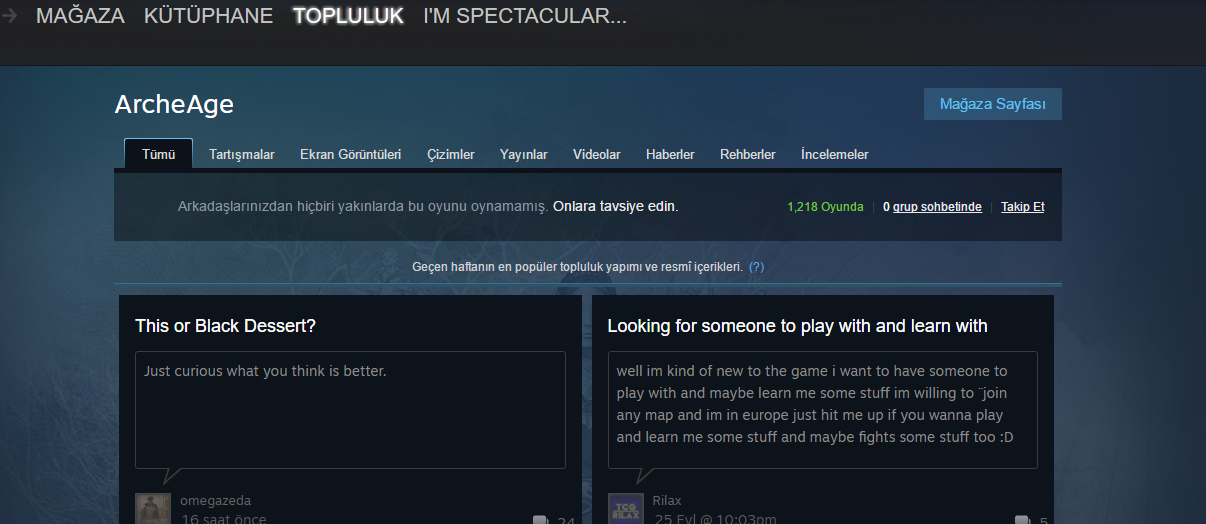Open I'M SPECTACULAR... profile menu
Image resolution: width=1206 pixels, height=524 pixels.
(x=525, y=16)
